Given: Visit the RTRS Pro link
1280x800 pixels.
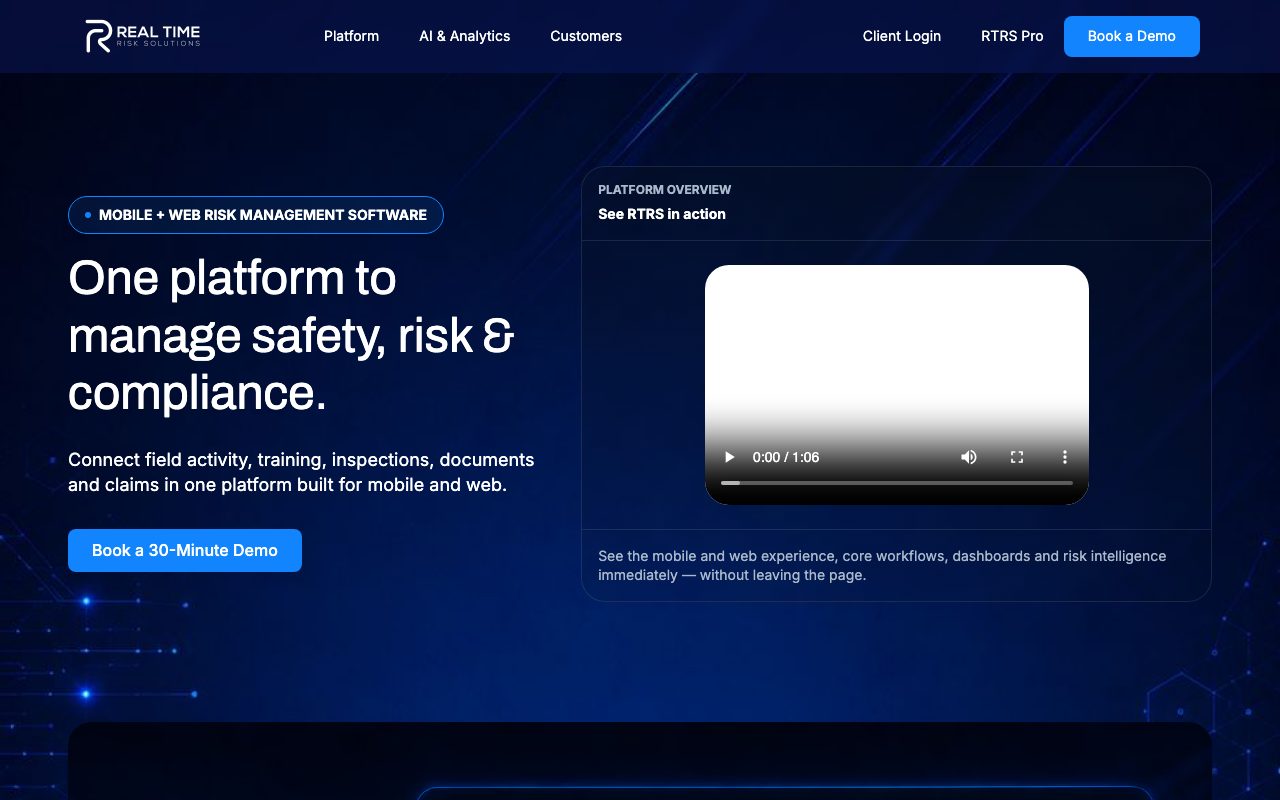Looking at the screenshot, I should point(1012,36).
